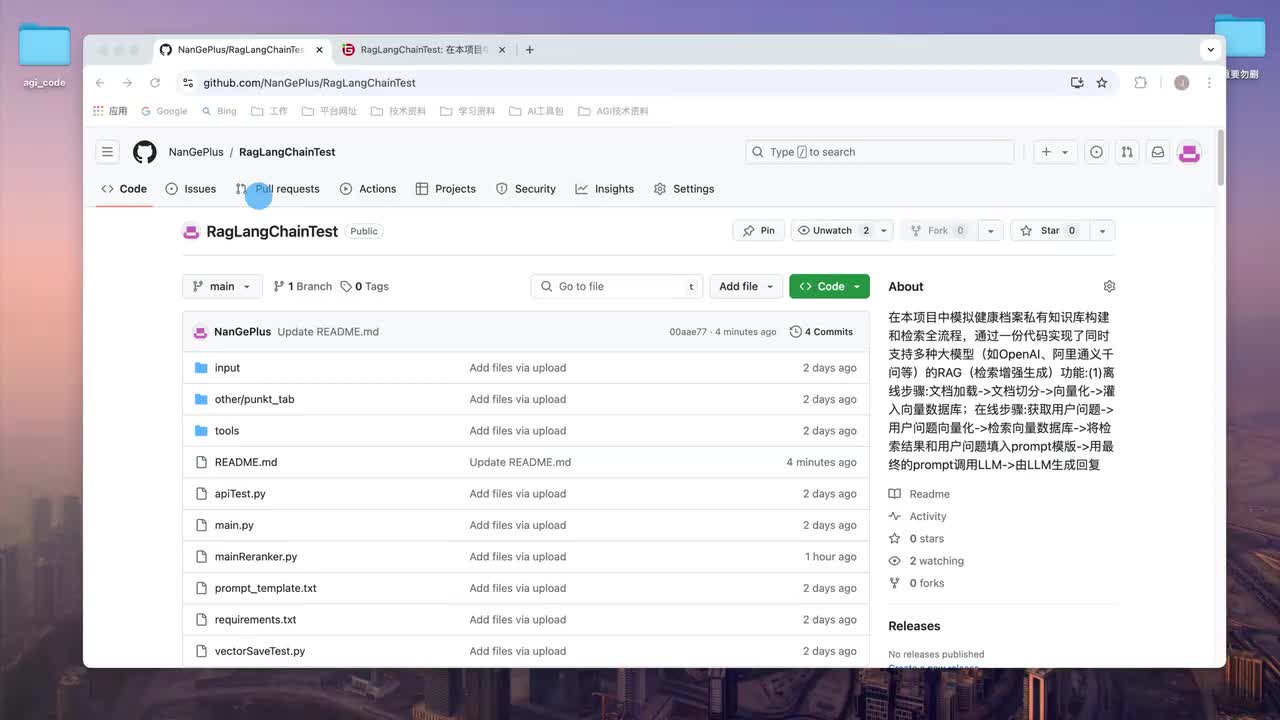Open the Google bookmark
This screenshot has height=720, width=1280.
(x=164, y=111)
